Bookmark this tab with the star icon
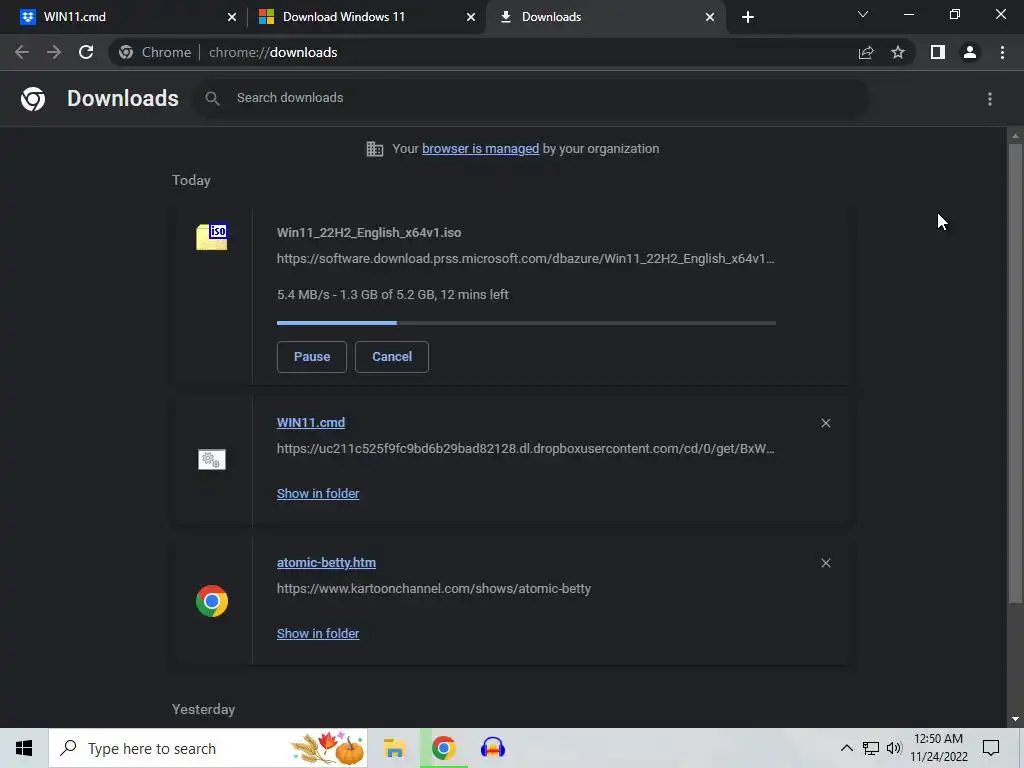This screenshot has width=1024, height=768. pos(898,52)
